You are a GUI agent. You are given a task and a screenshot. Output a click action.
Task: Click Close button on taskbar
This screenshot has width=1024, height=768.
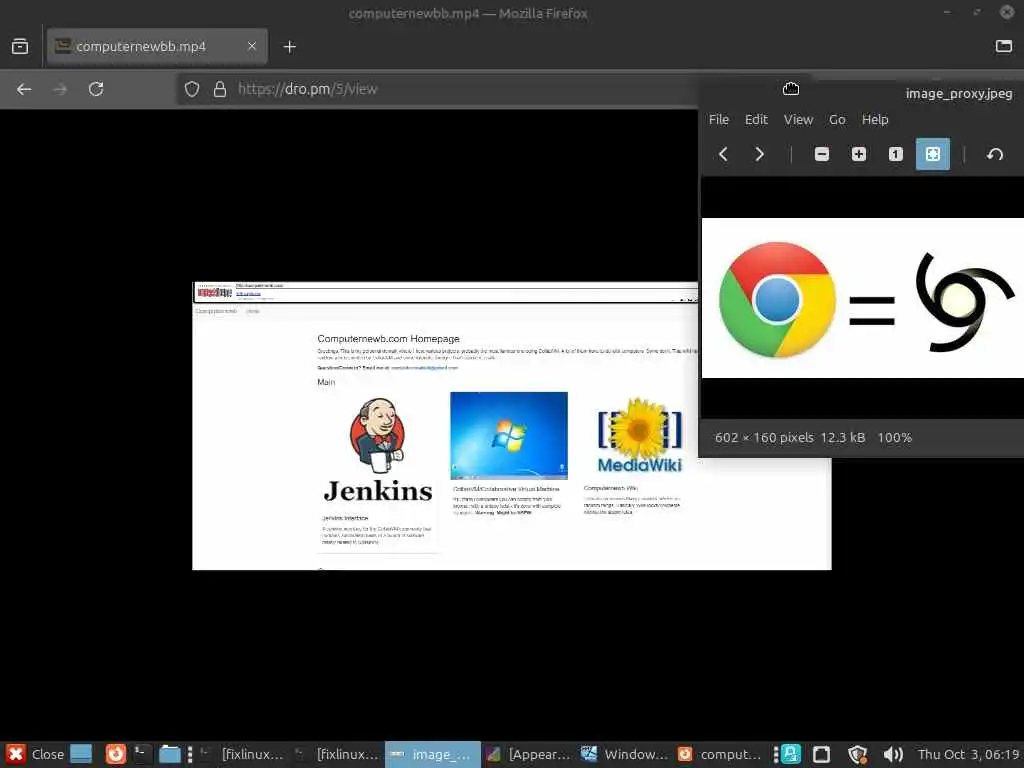[x=36, y=754]
